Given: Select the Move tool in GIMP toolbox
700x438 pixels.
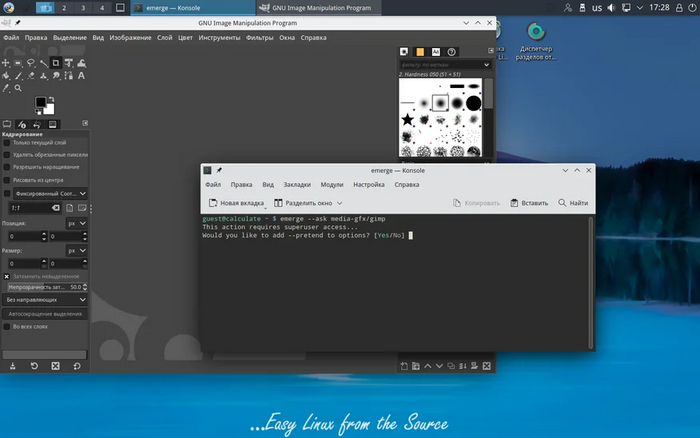Looking at the screenshot, I should click(x=5, y=63).
